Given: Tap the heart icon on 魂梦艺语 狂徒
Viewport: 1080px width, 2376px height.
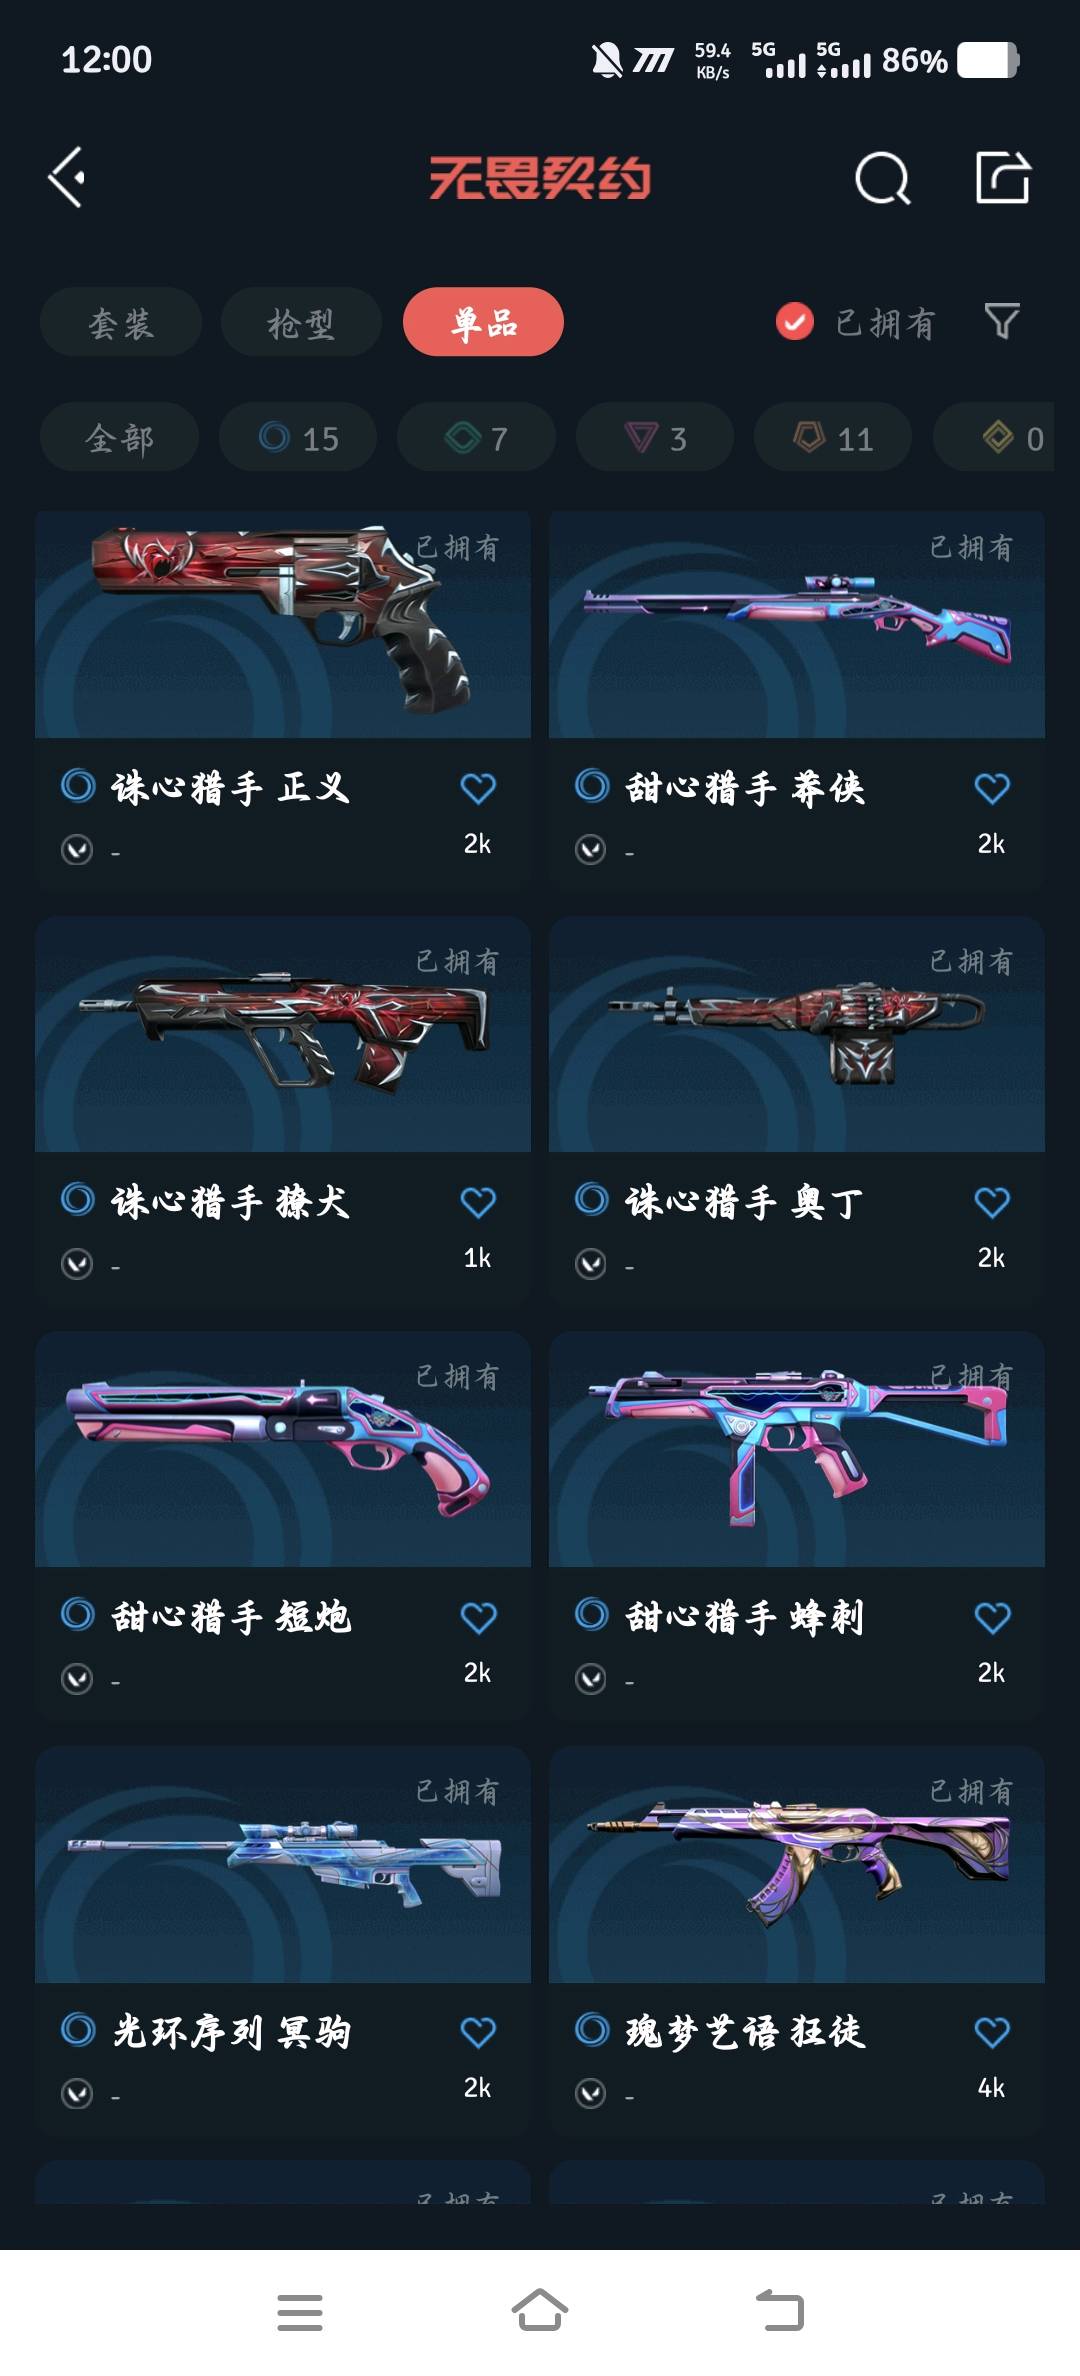Looking at the screenshot, I should [992, 2032].
